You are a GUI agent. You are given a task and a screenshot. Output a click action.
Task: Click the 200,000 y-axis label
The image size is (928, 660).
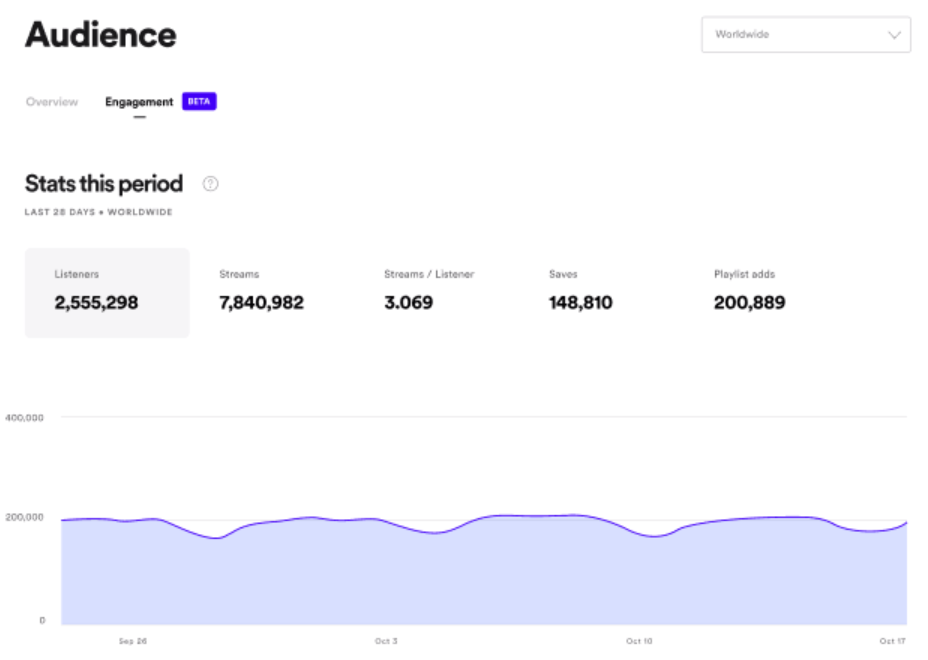click(25, 518)
